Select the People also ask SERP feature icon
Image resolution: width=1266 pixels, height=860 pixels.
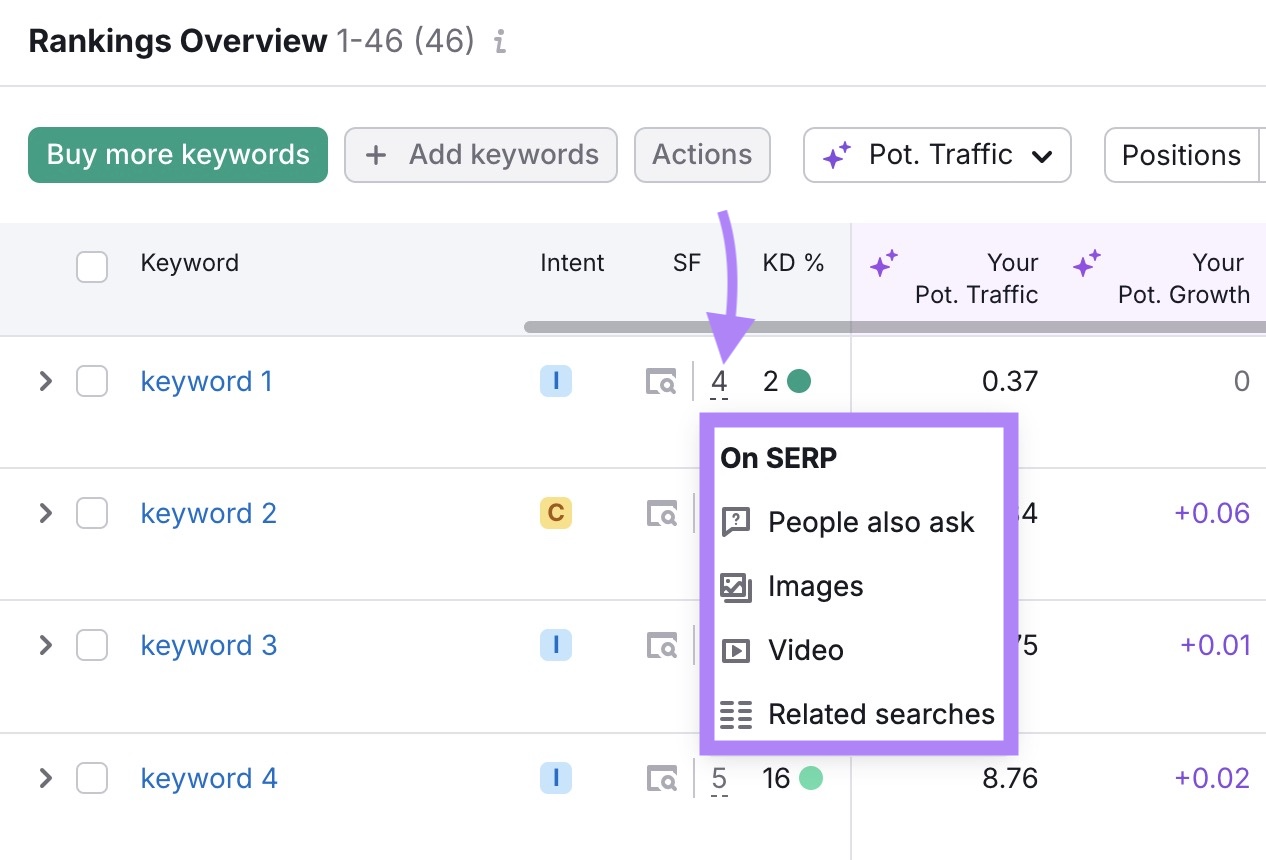pos(735,522)
